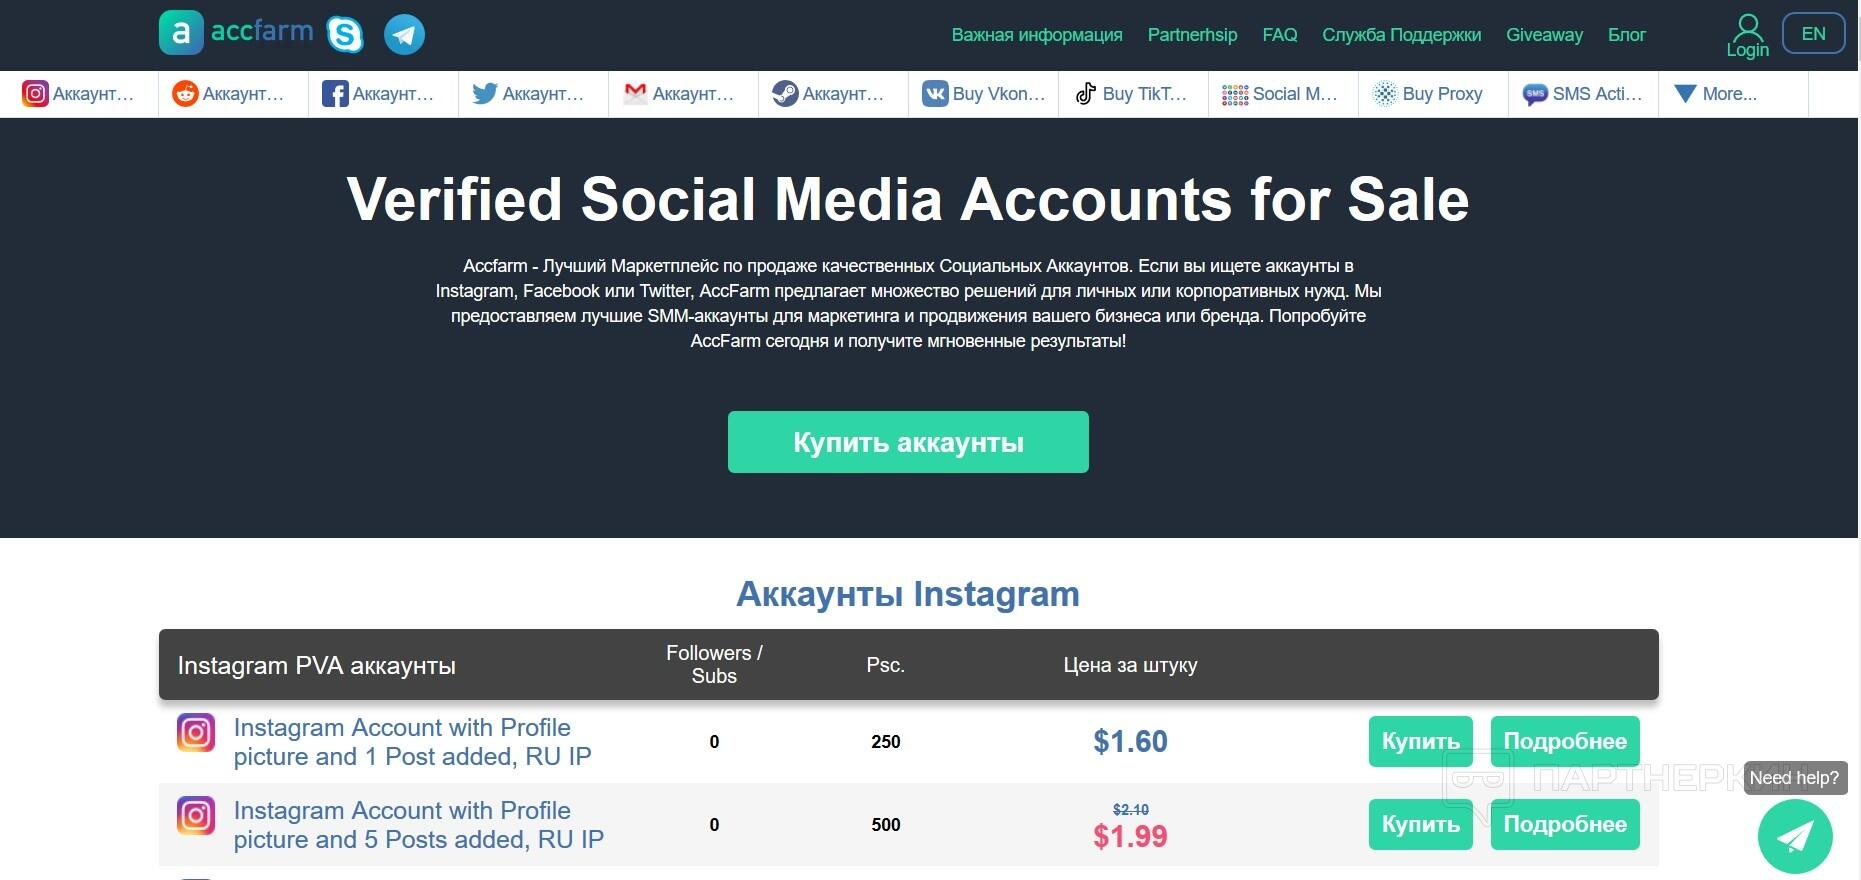
Task: View Подробнее for $1.99 Instagram account
Action: pos(1565,824)
